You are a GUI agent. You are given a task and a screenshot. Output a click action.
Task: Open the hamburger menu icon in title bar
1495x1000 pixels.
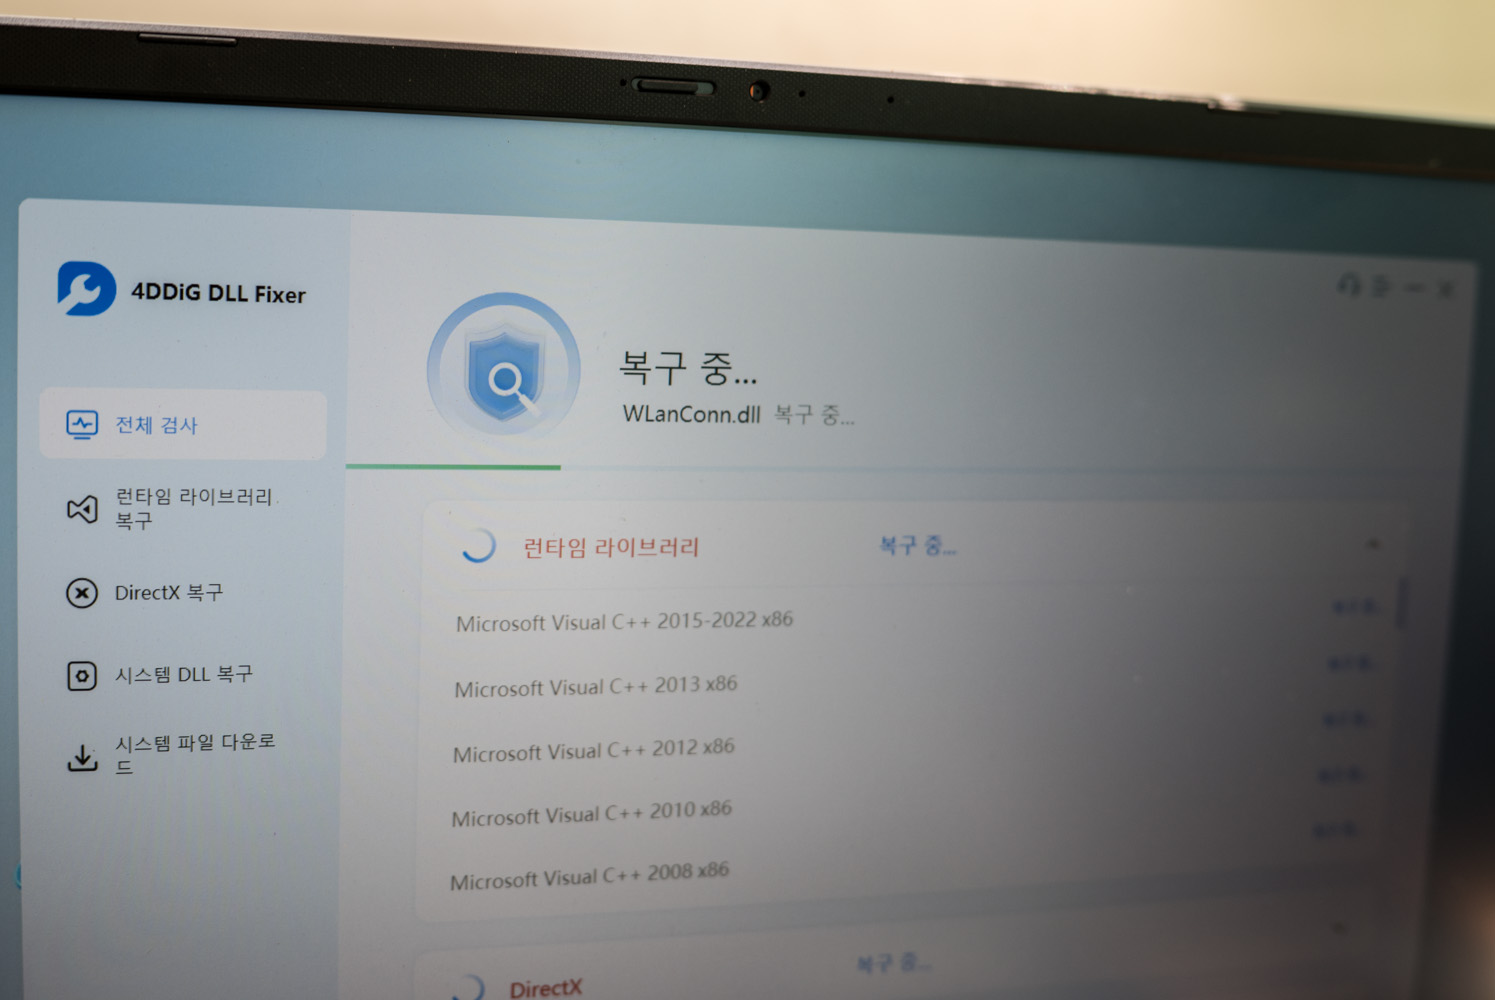tap(1382, 287)
